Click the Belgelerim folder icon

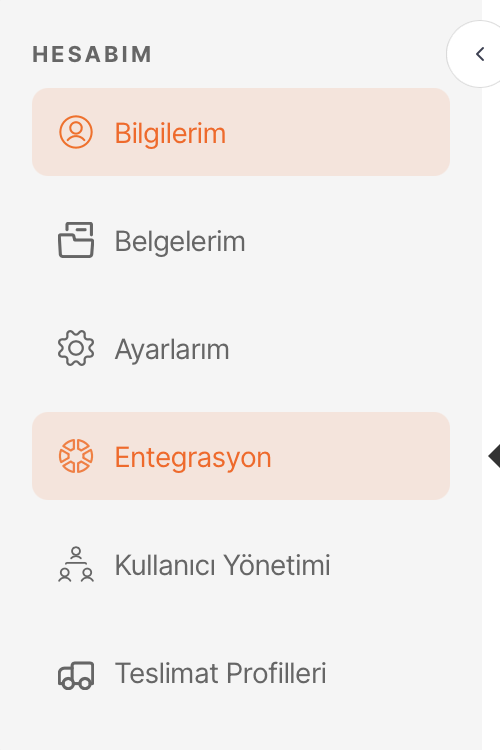click(76, 240)
